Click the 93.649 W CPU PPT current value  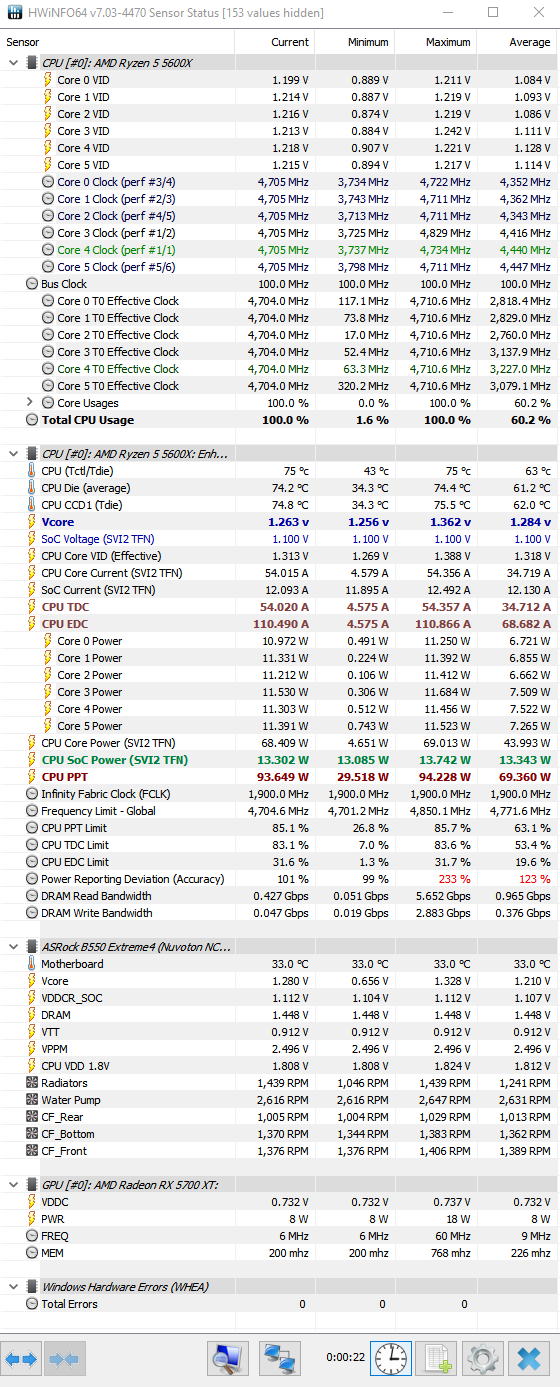(x=283, y=776)
